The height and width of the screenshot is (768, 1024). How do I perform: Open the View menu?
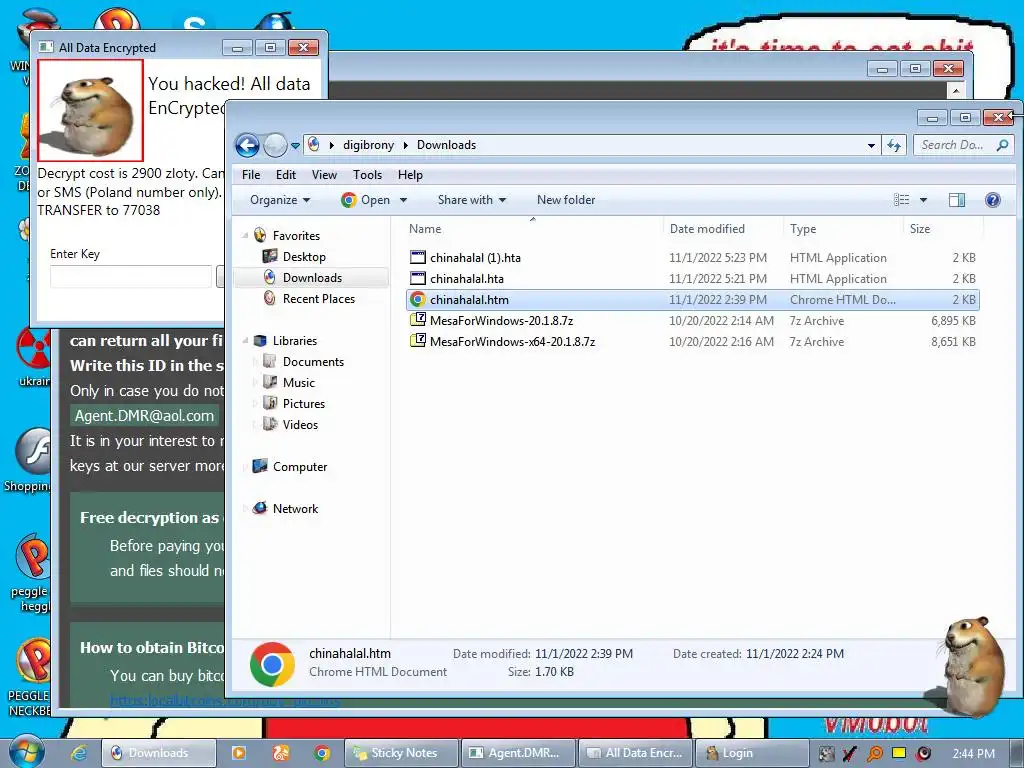click(324, 175)
